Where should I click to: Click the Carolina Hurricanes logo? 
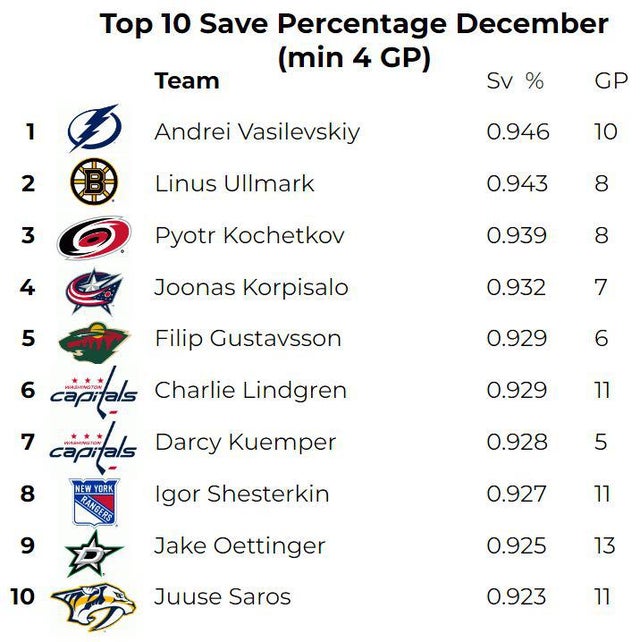[x=93, y=237]
